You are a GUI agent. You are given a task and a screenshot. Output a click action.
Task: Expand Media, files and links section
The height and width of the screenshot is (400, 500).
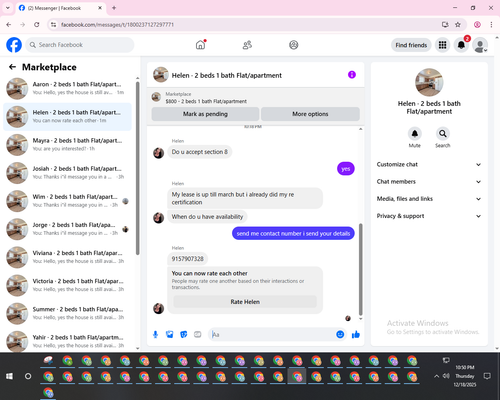(429, 199)
